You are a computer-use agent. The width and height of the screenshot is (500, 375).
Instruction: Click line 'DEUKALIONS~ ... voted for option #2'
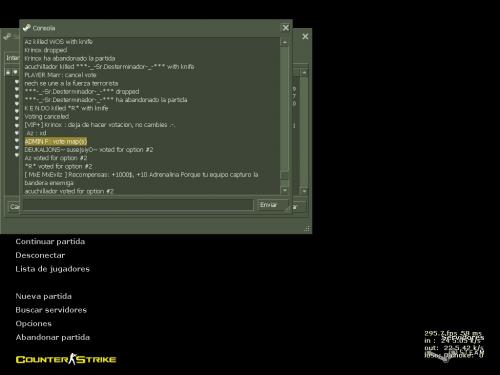pos(89,150)
